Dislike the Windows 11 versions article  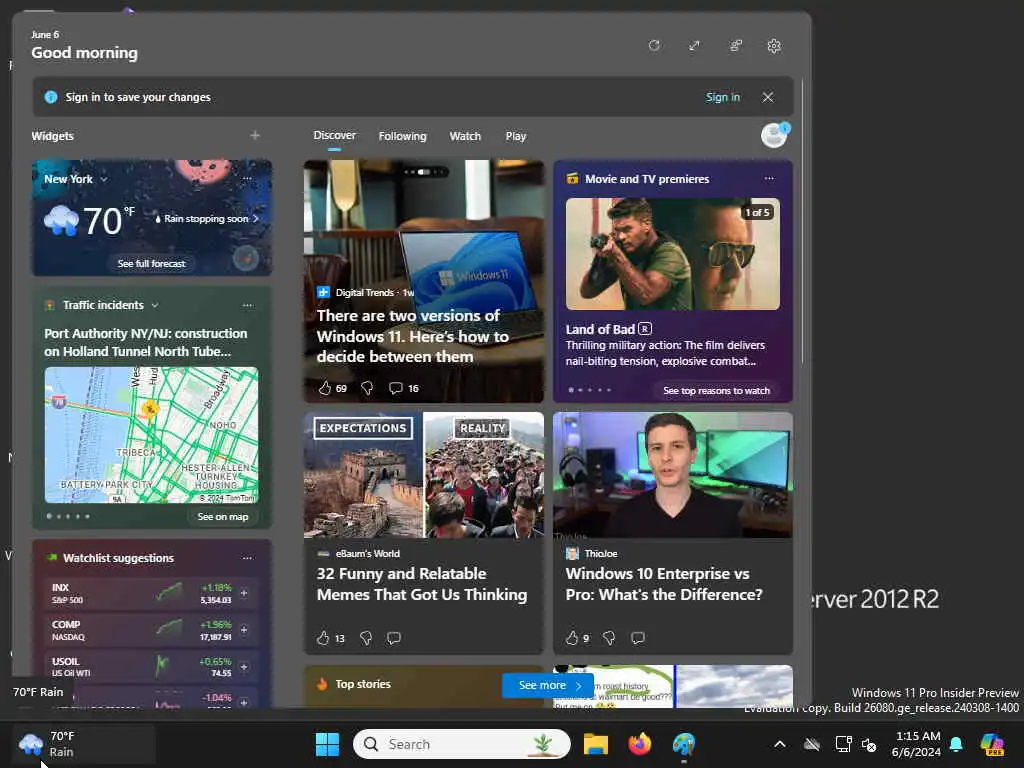367,388
